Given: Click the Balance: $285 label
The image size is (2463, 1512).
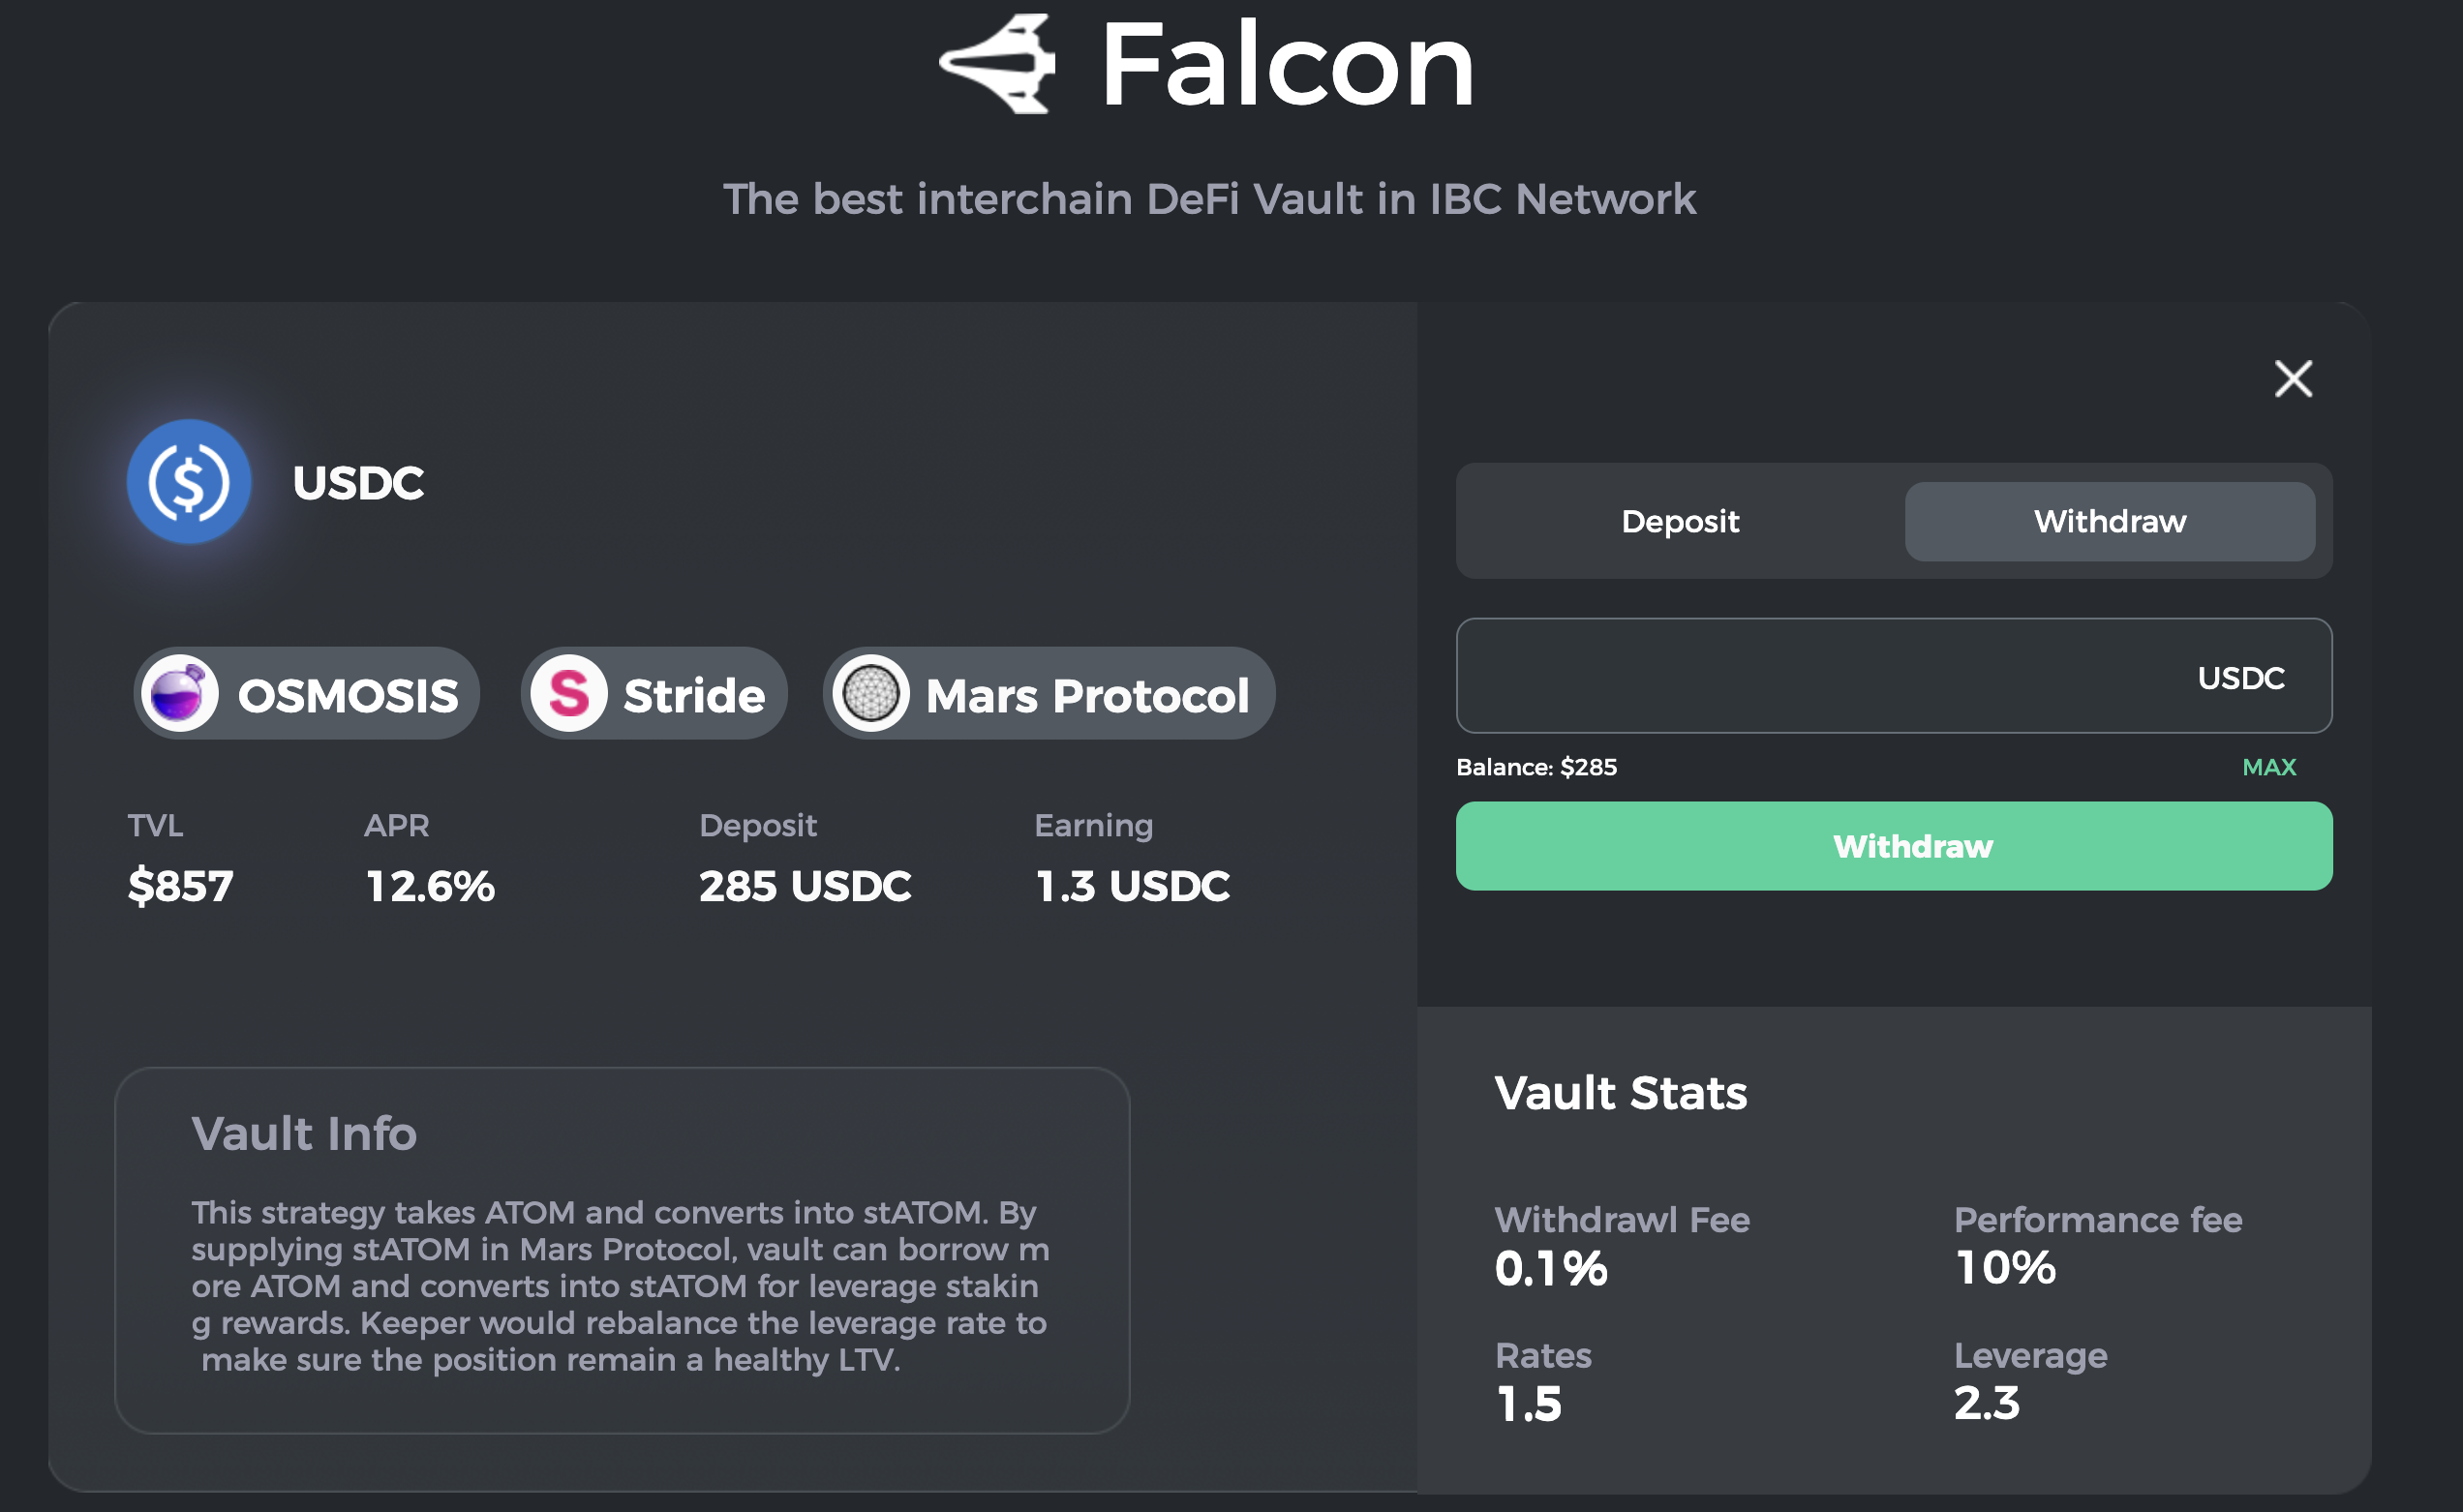Looking at the screenshot, I should (1536, 767).
